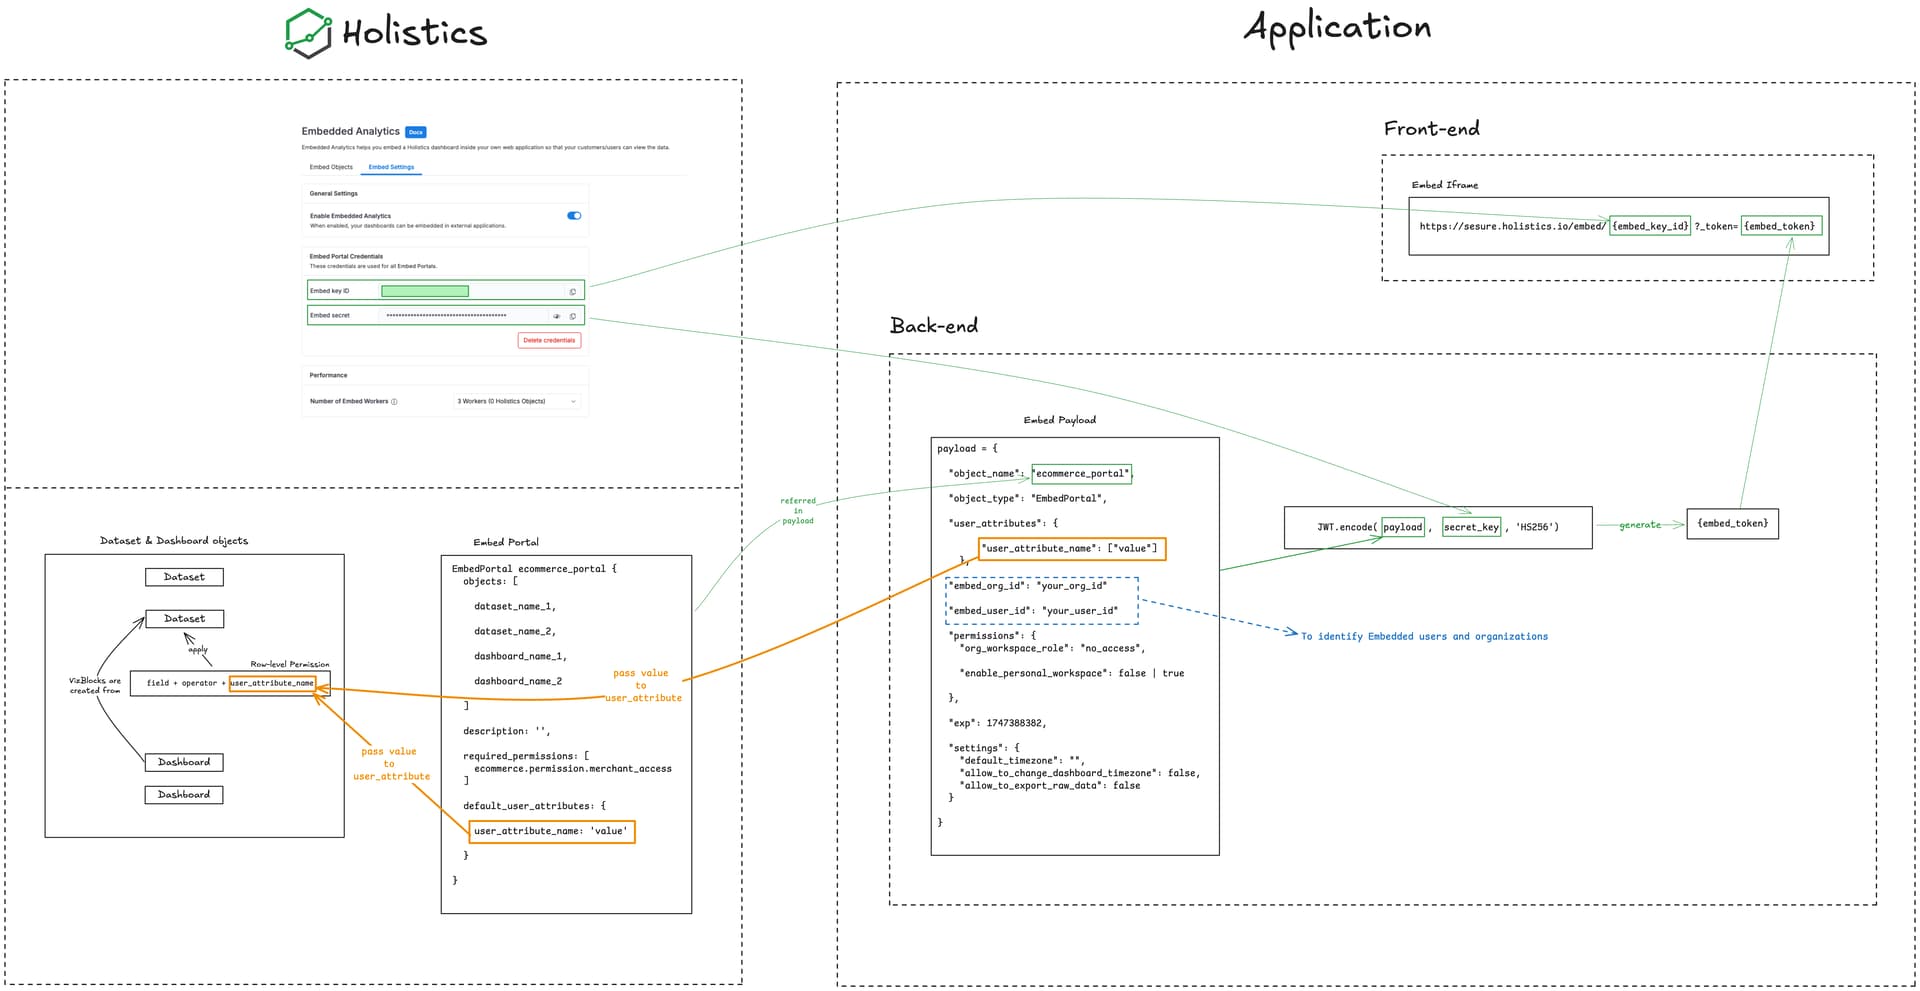
Task: Click the 'HS256' algorithm text
Action: pos(1537,527)
